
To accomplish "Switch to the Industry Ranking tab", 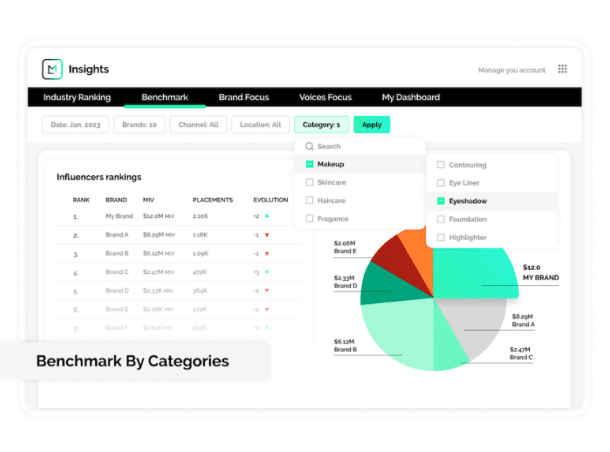I will 77,98.
